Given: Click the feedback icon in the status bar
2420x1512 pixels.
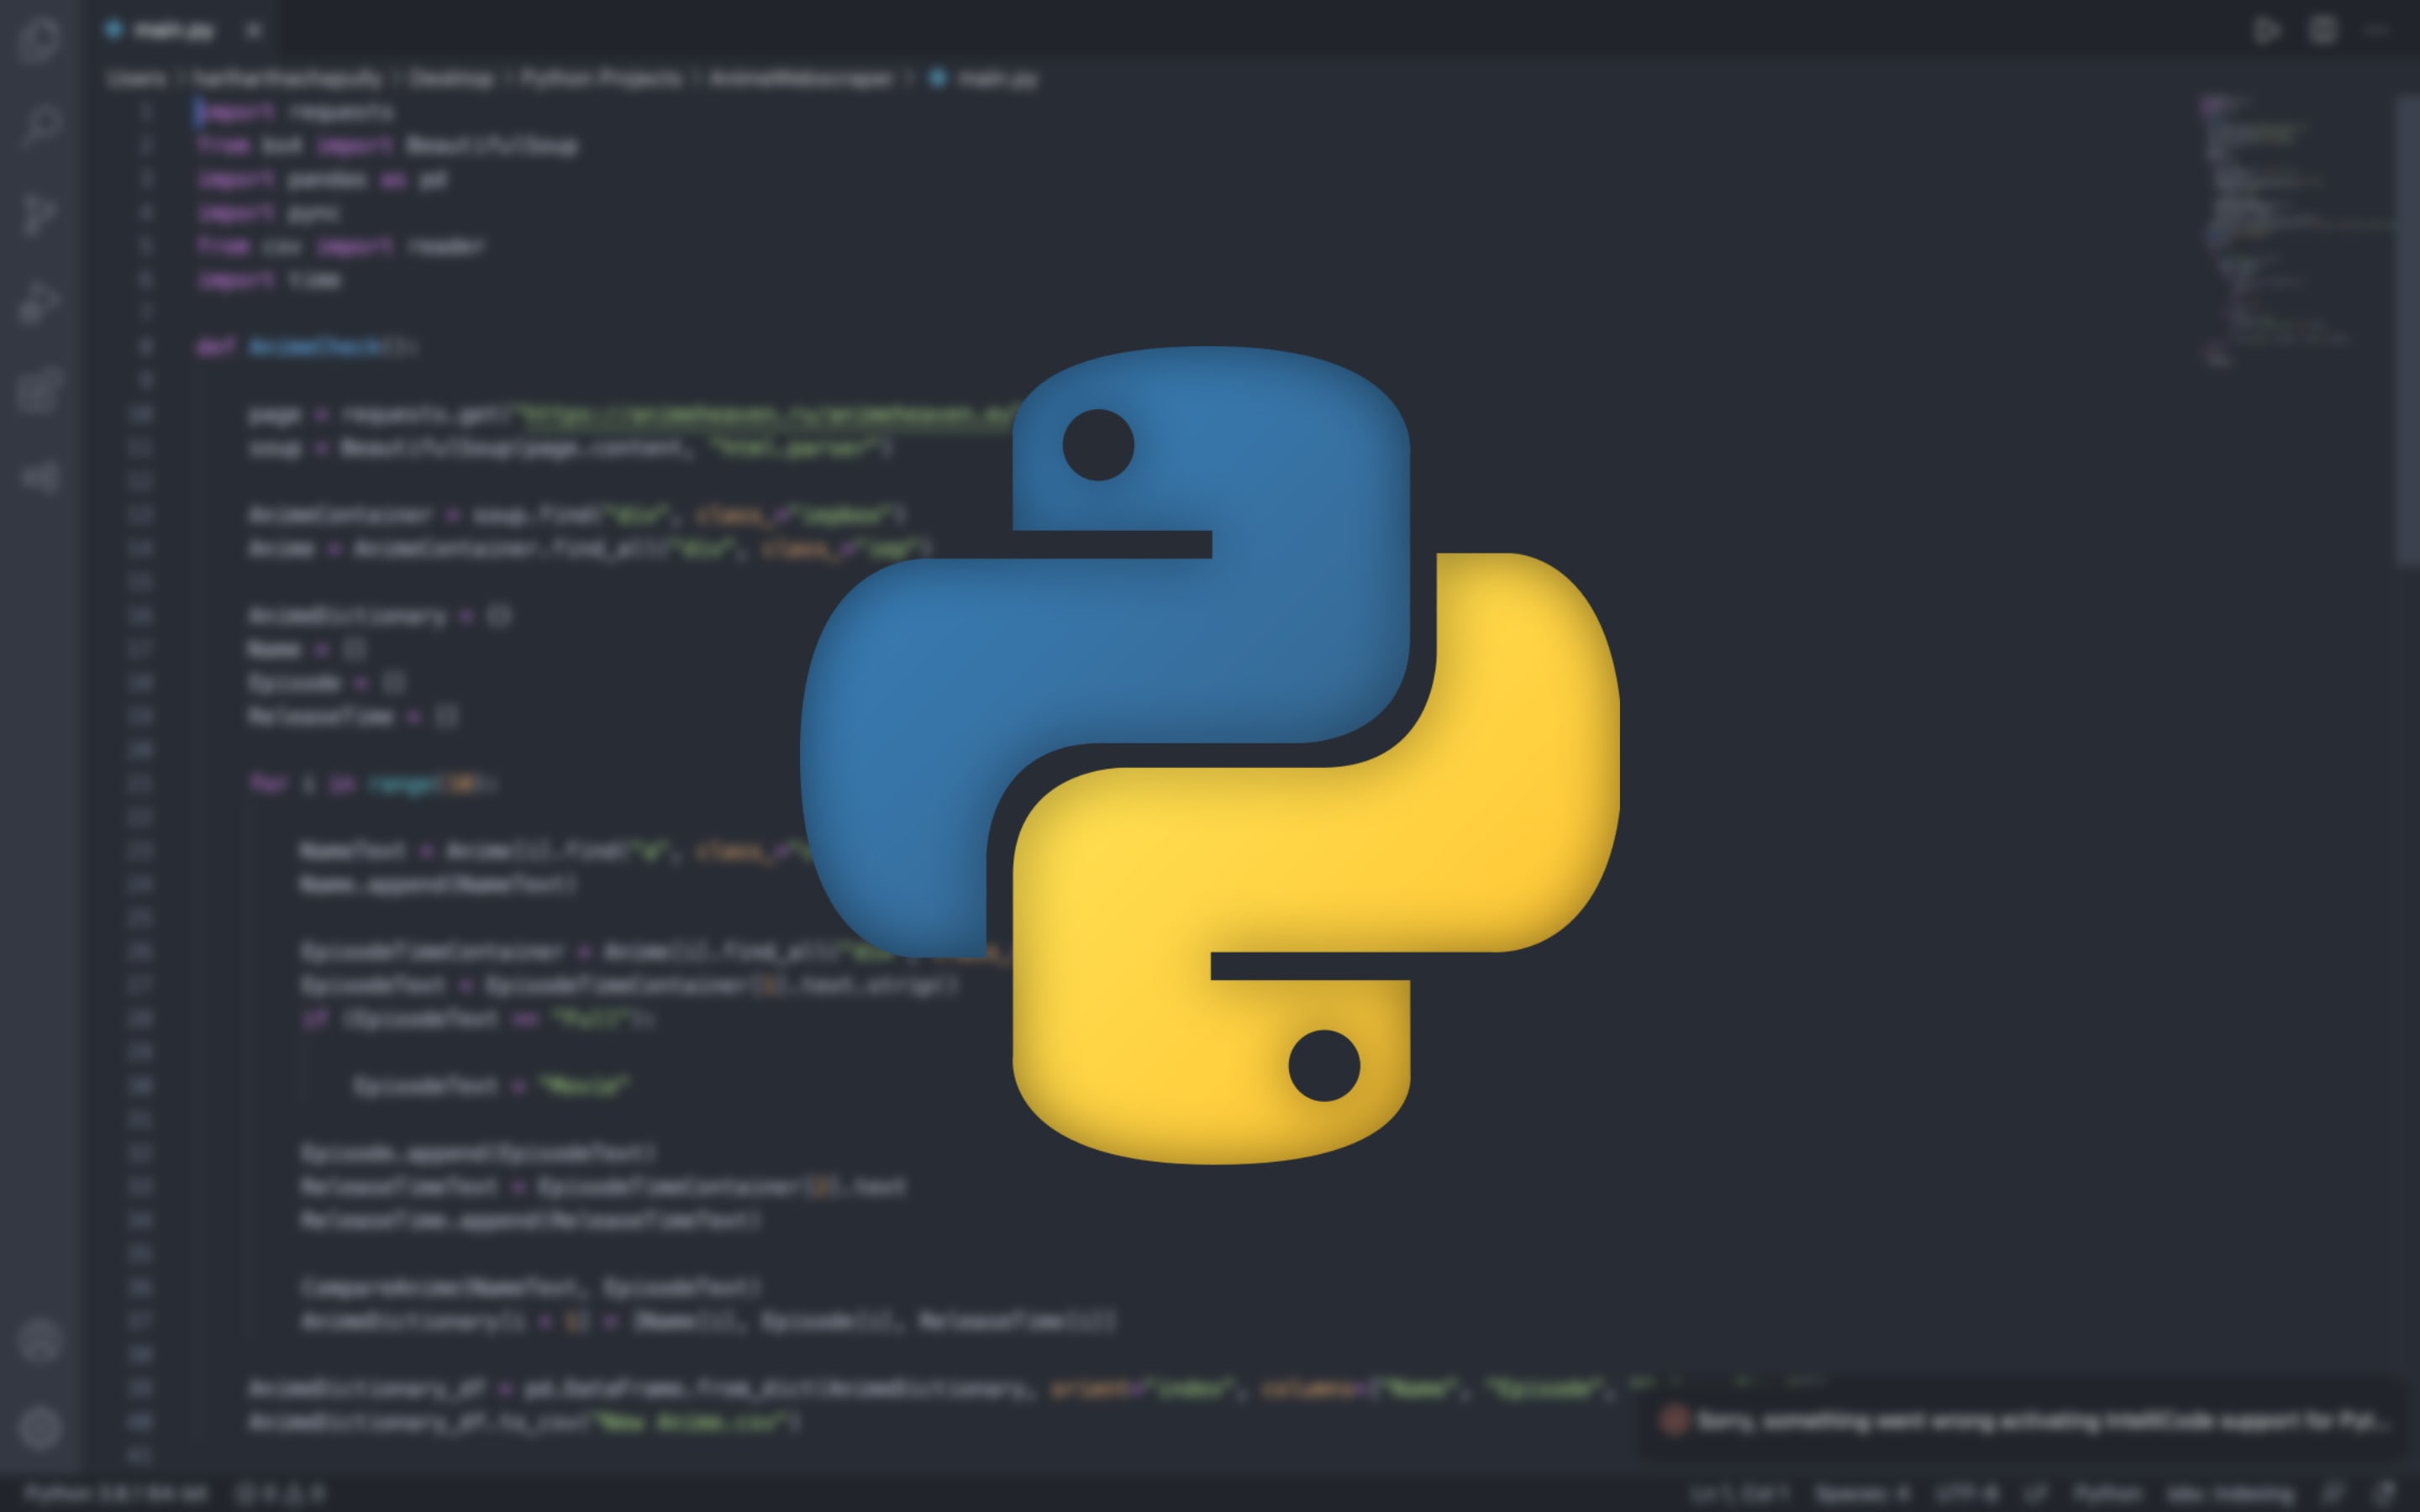Looking at the screenshot, I should click(2333, 1493).
